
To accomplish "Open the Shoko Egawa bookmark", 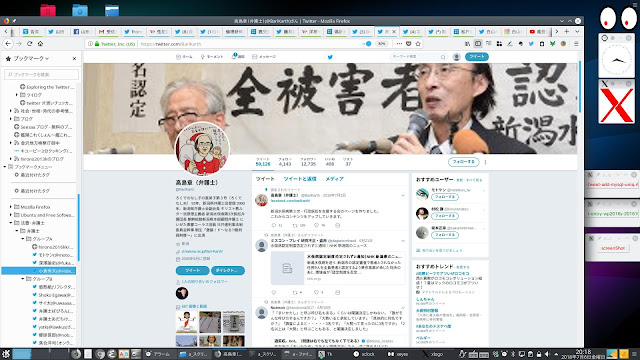I will pos(53,295).
